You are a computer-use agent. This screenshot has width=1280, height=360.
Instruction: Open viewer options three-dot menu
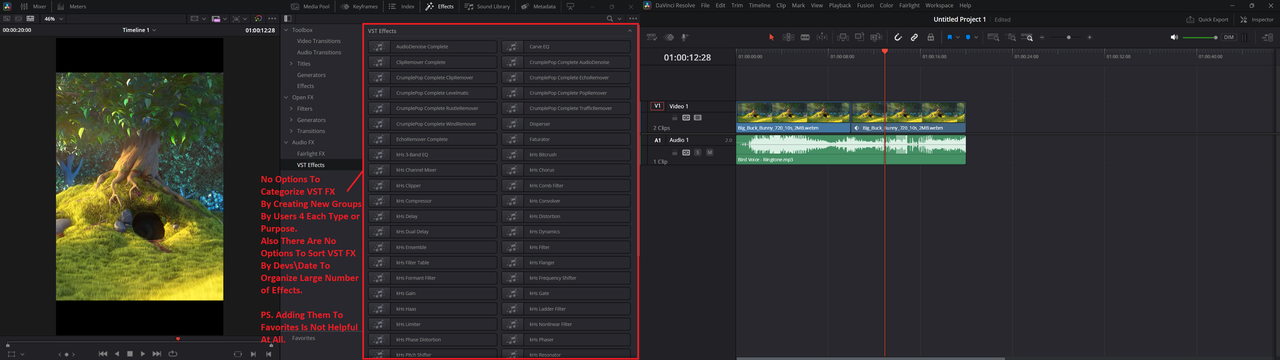tap(272, 18)
